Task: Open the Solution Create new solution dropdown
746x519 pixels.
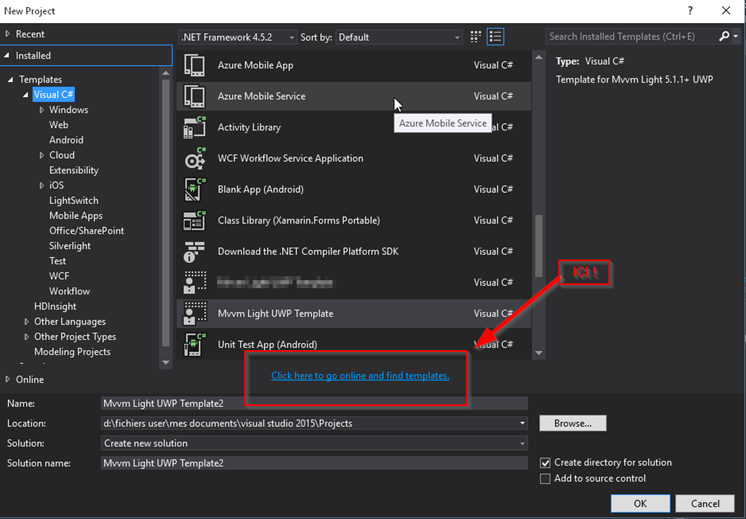Action: tap(522, 443)
